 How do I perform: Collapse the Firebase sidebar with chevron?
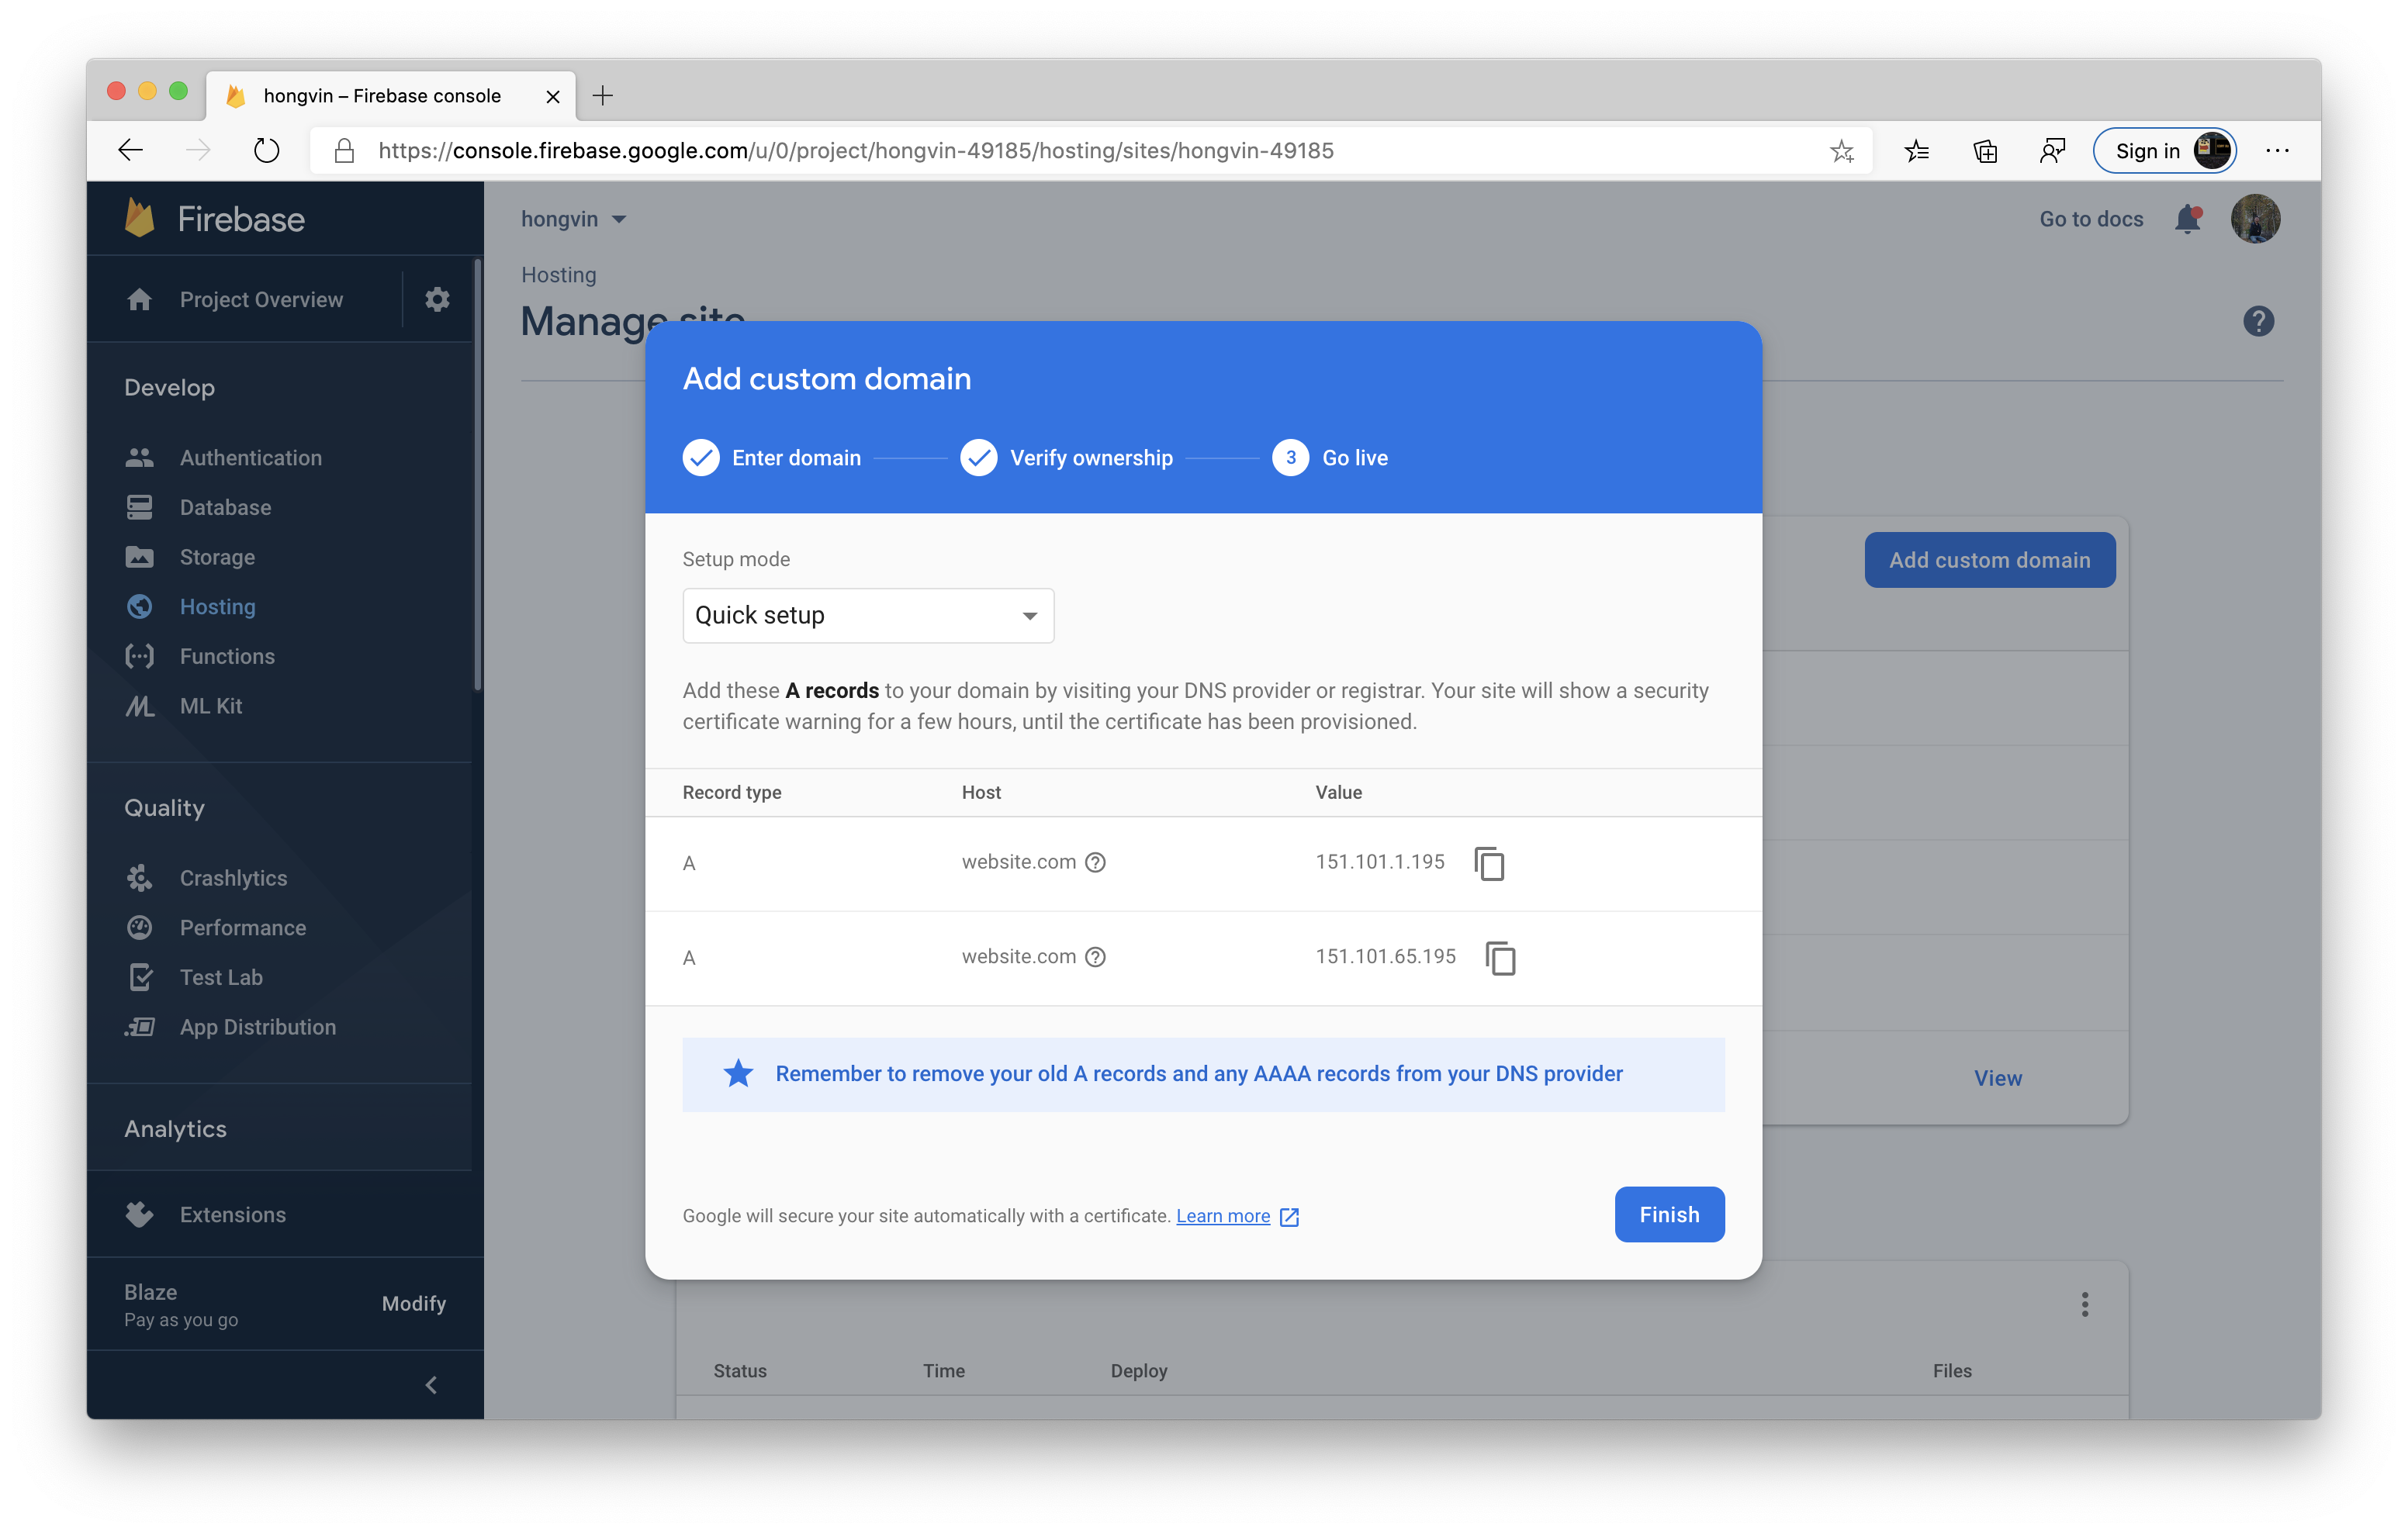point(431,1385)
